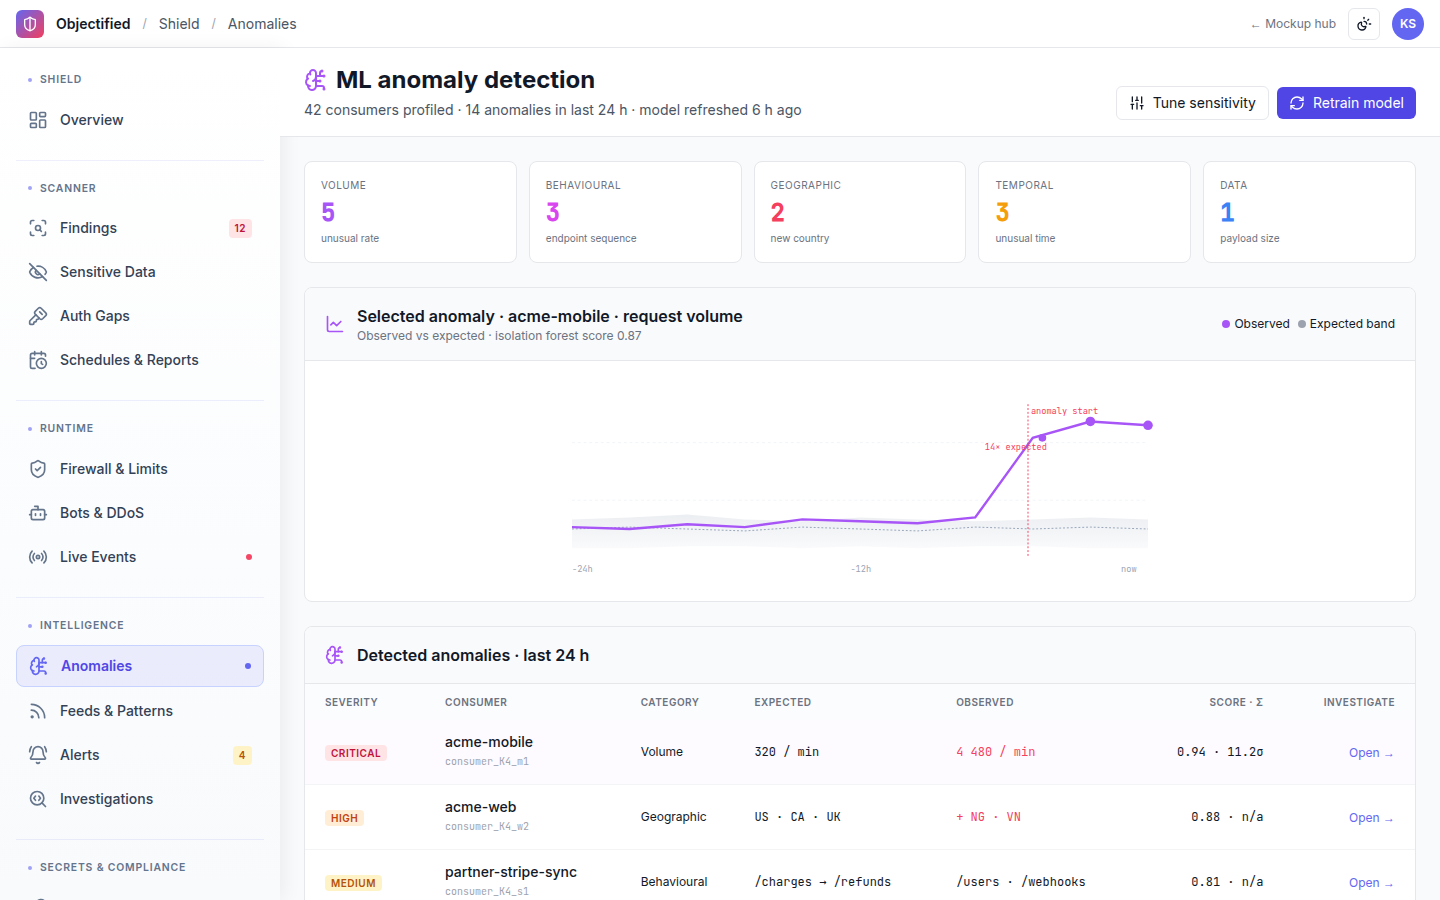The image size is (1440, 900).
Task: Click ML anomaly detection header brain icon
Action: point(315,80)
